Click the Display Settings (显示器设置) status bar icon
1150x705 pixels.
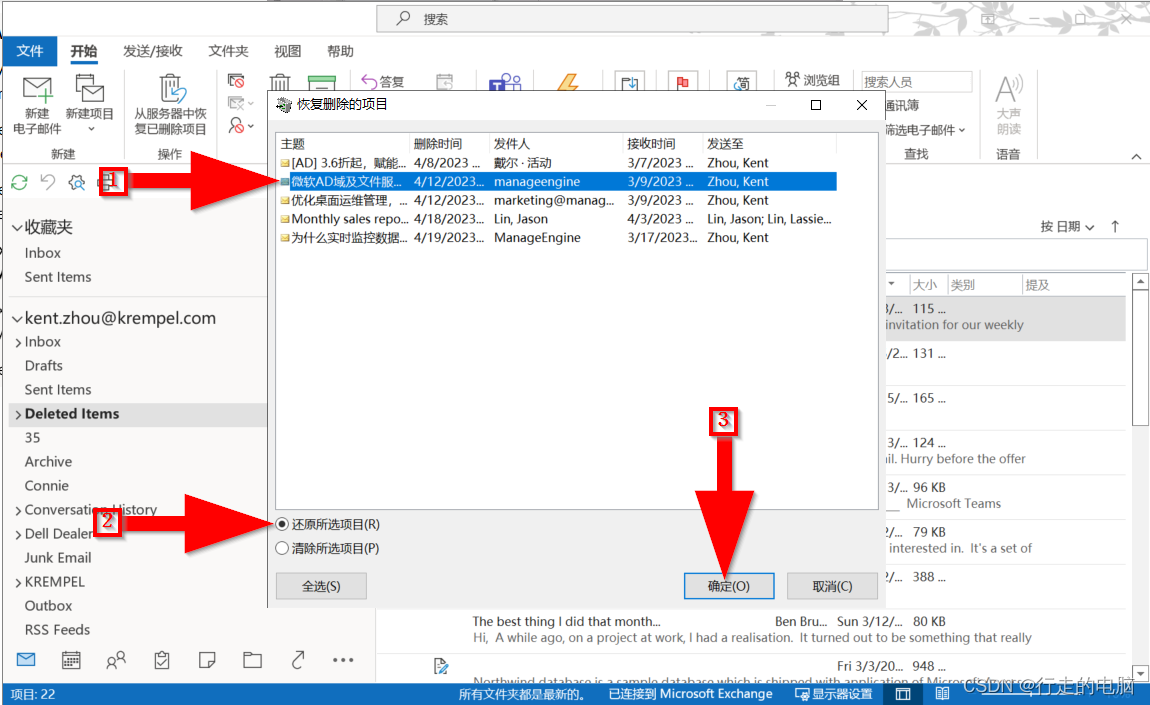[x=834, y=693]
